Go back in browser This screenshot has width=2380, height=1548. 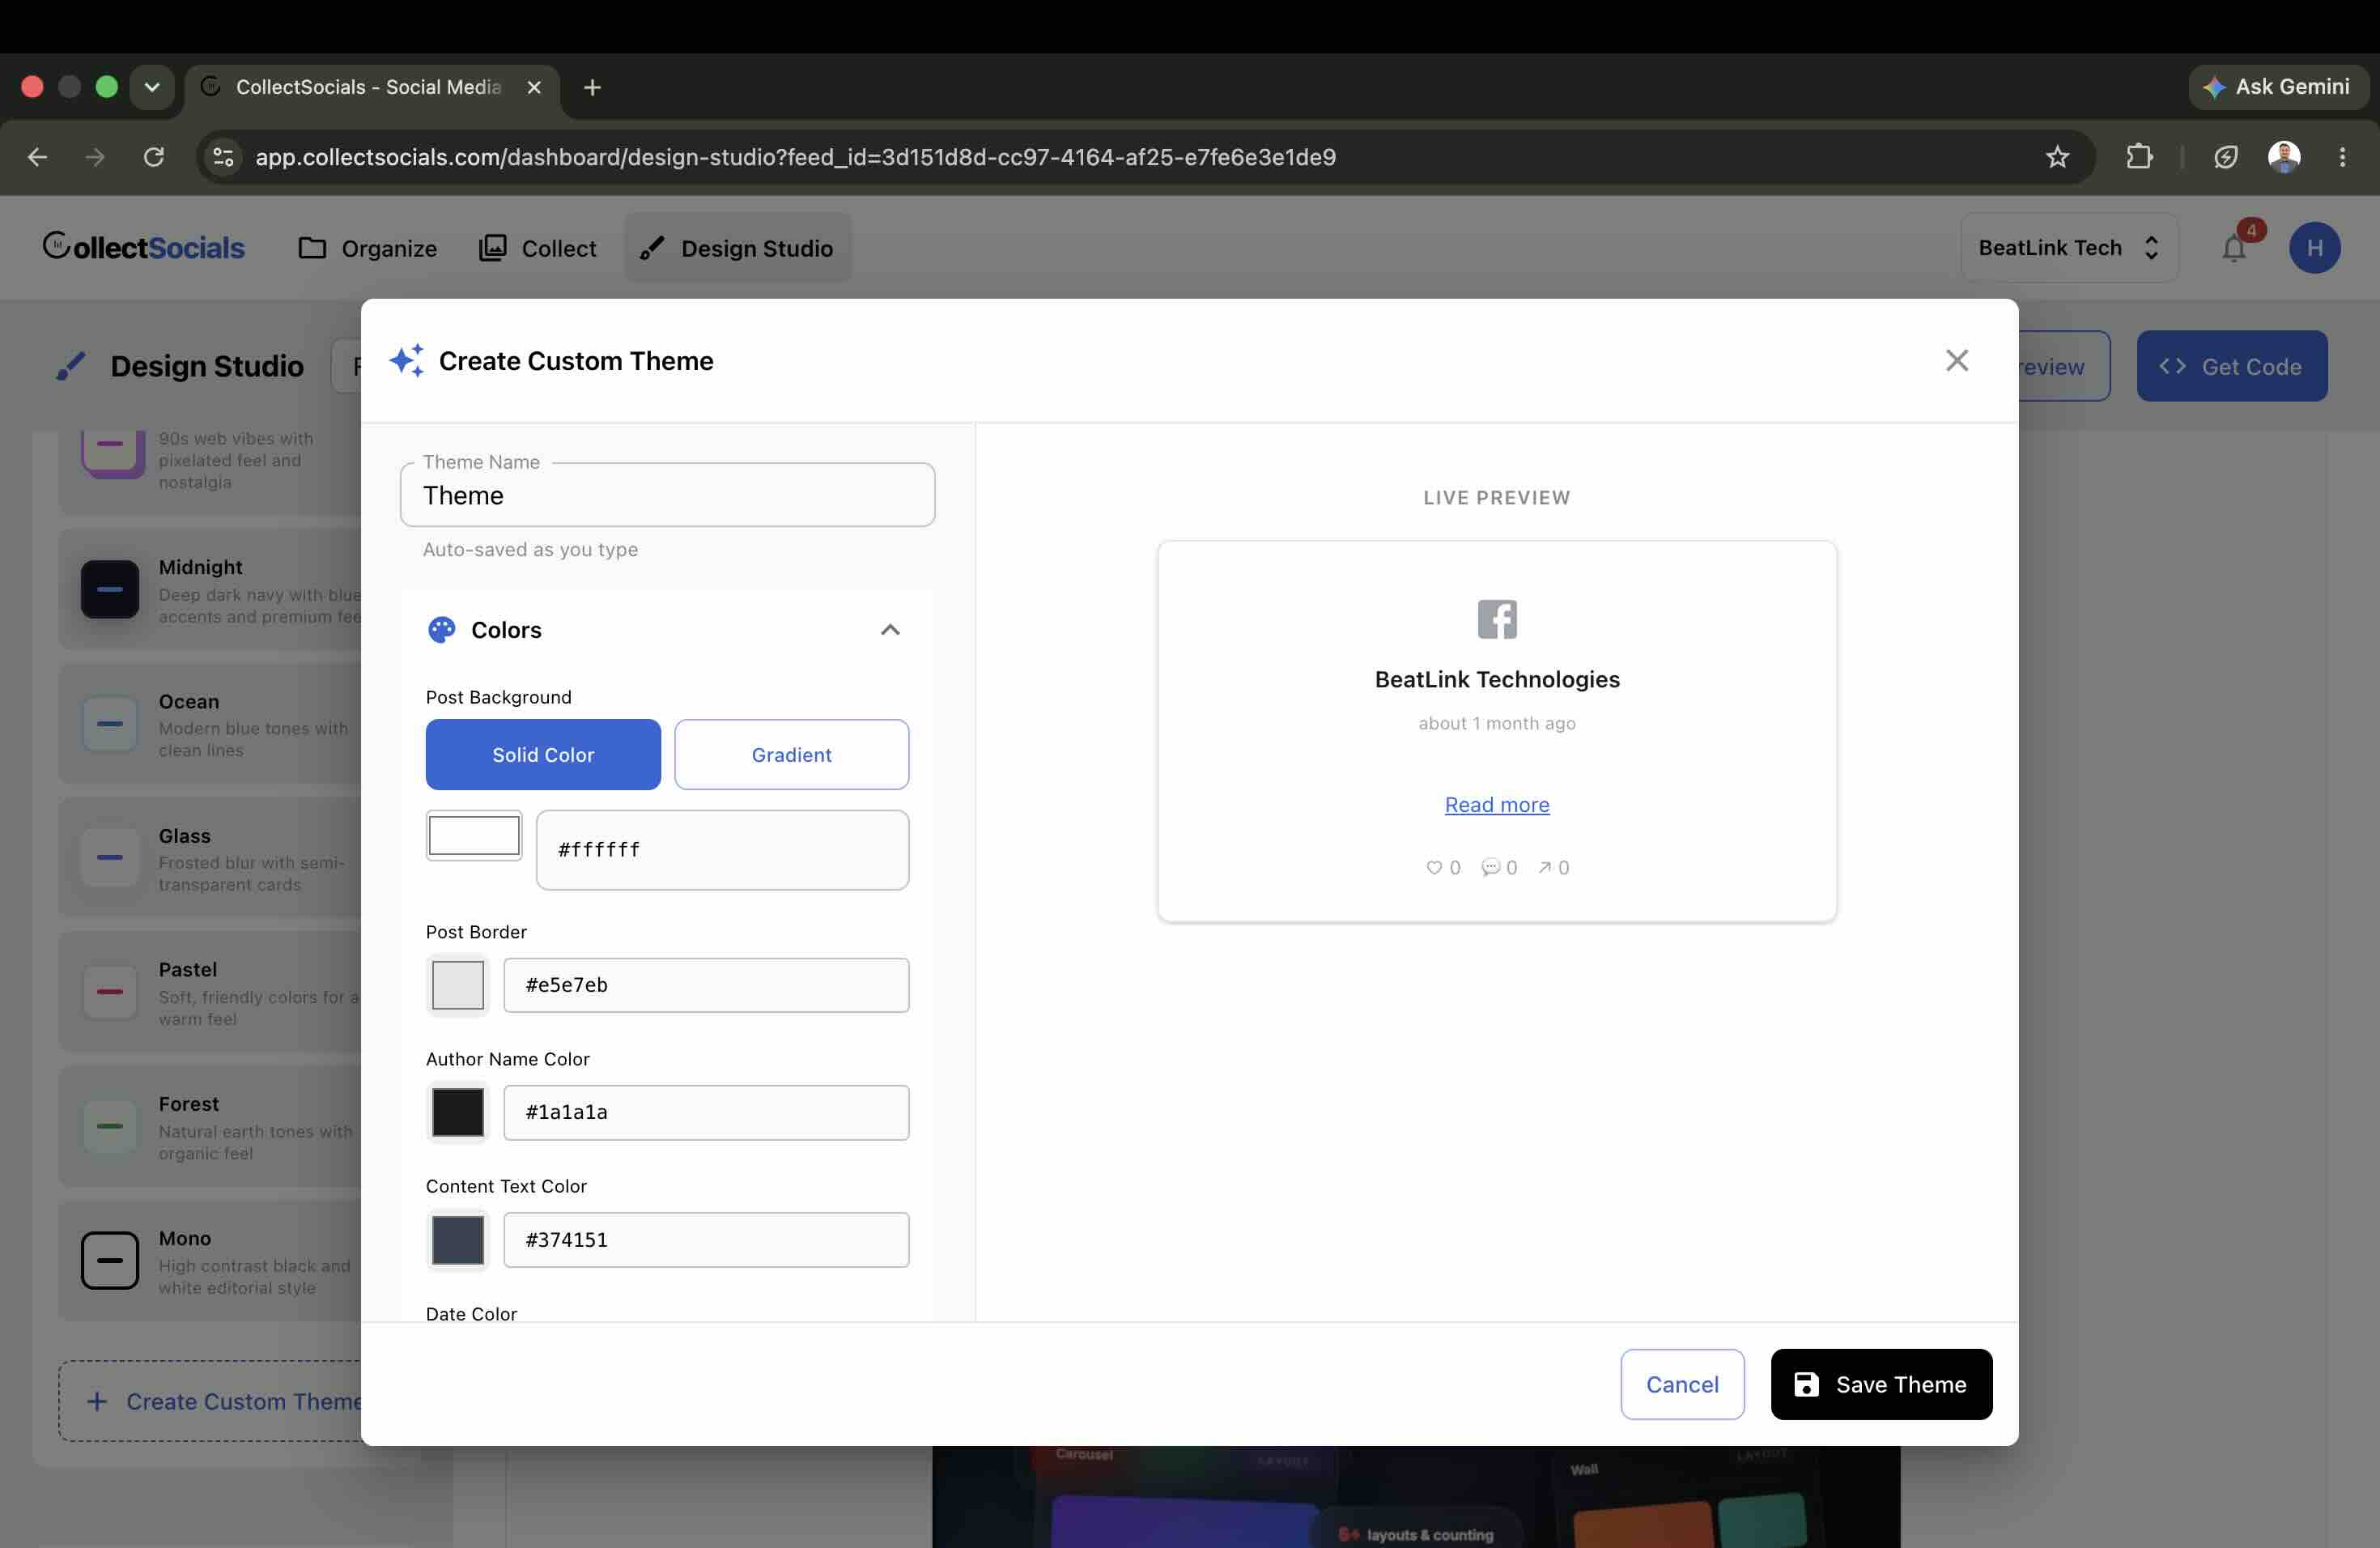(x=37, y=157)
